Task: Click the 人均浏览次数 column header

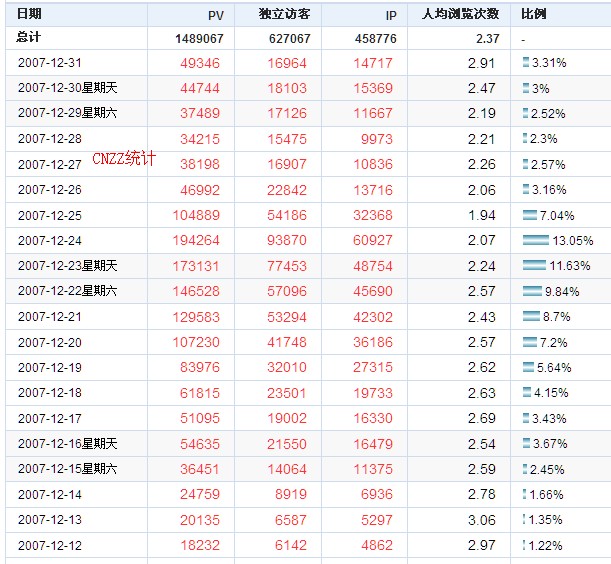Action: (x=460, y=14)
